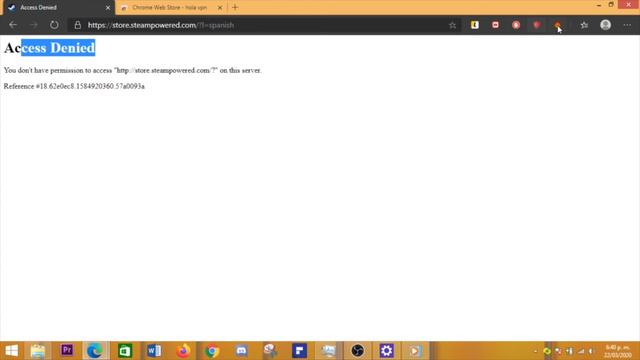Click the Access Denied heading

(49, 48)
